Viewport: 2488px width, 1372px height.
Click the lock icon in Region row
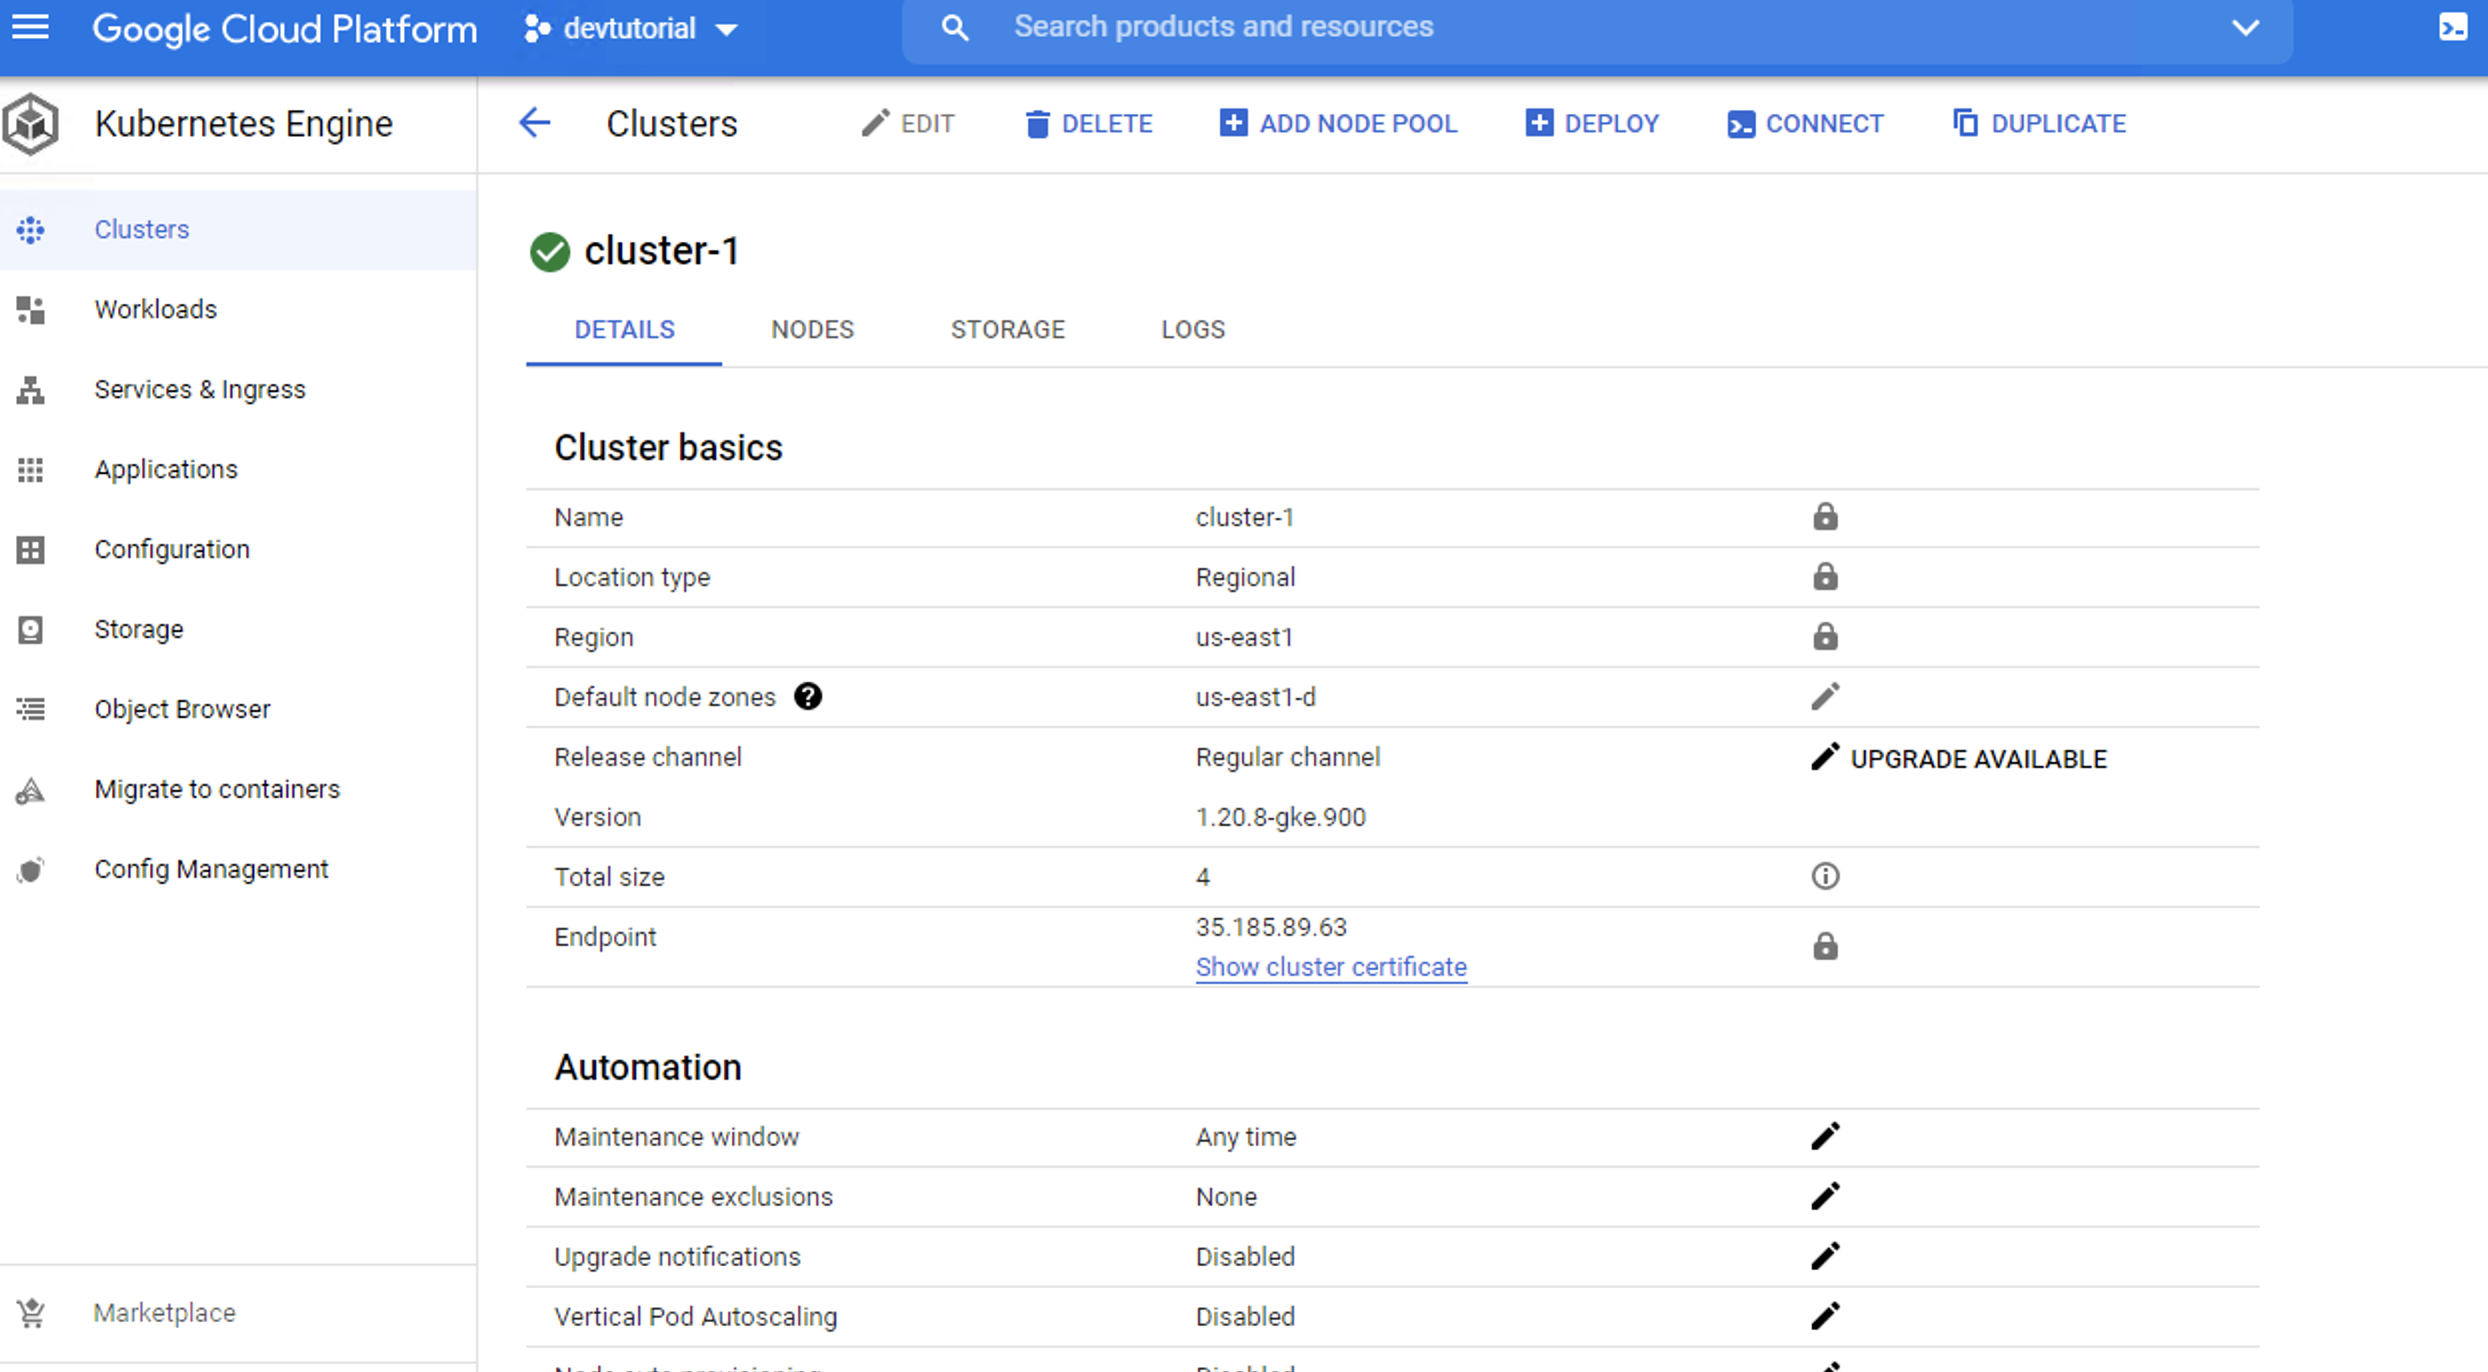[x=1825, y=636]
